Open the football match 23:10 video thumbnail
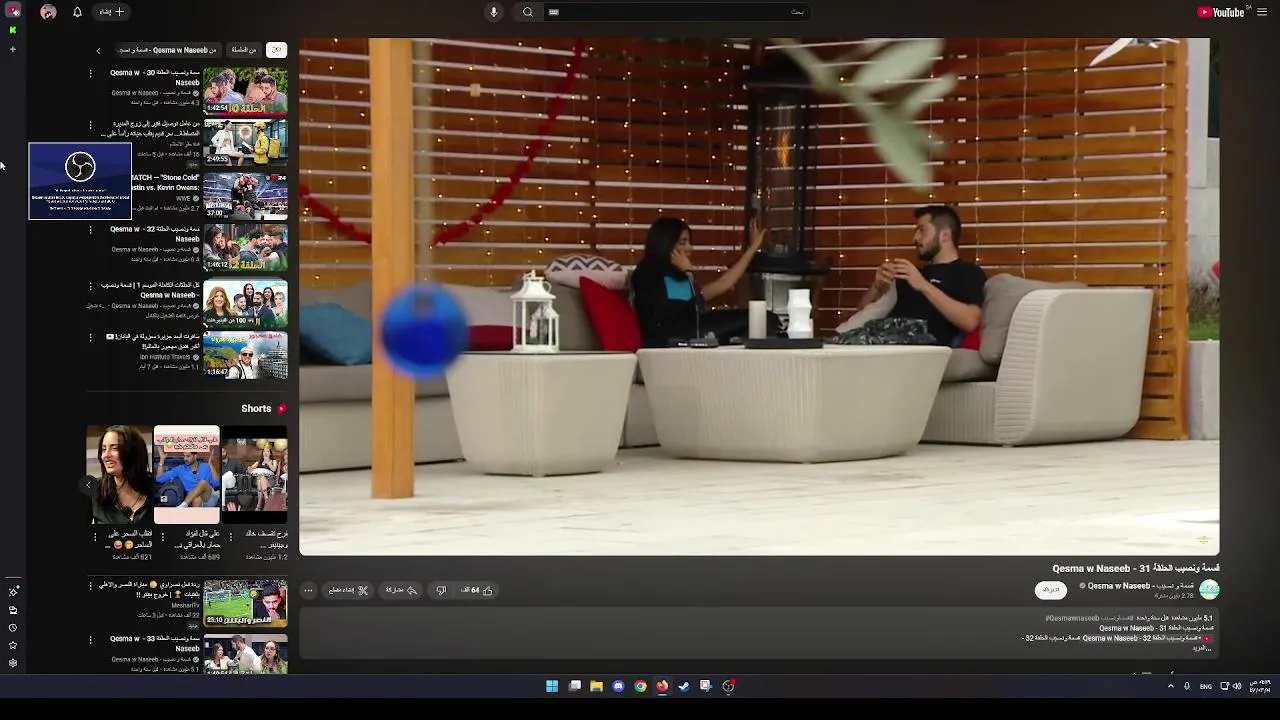This screenshot has height=720, width=1280. (x=245, y=603)
